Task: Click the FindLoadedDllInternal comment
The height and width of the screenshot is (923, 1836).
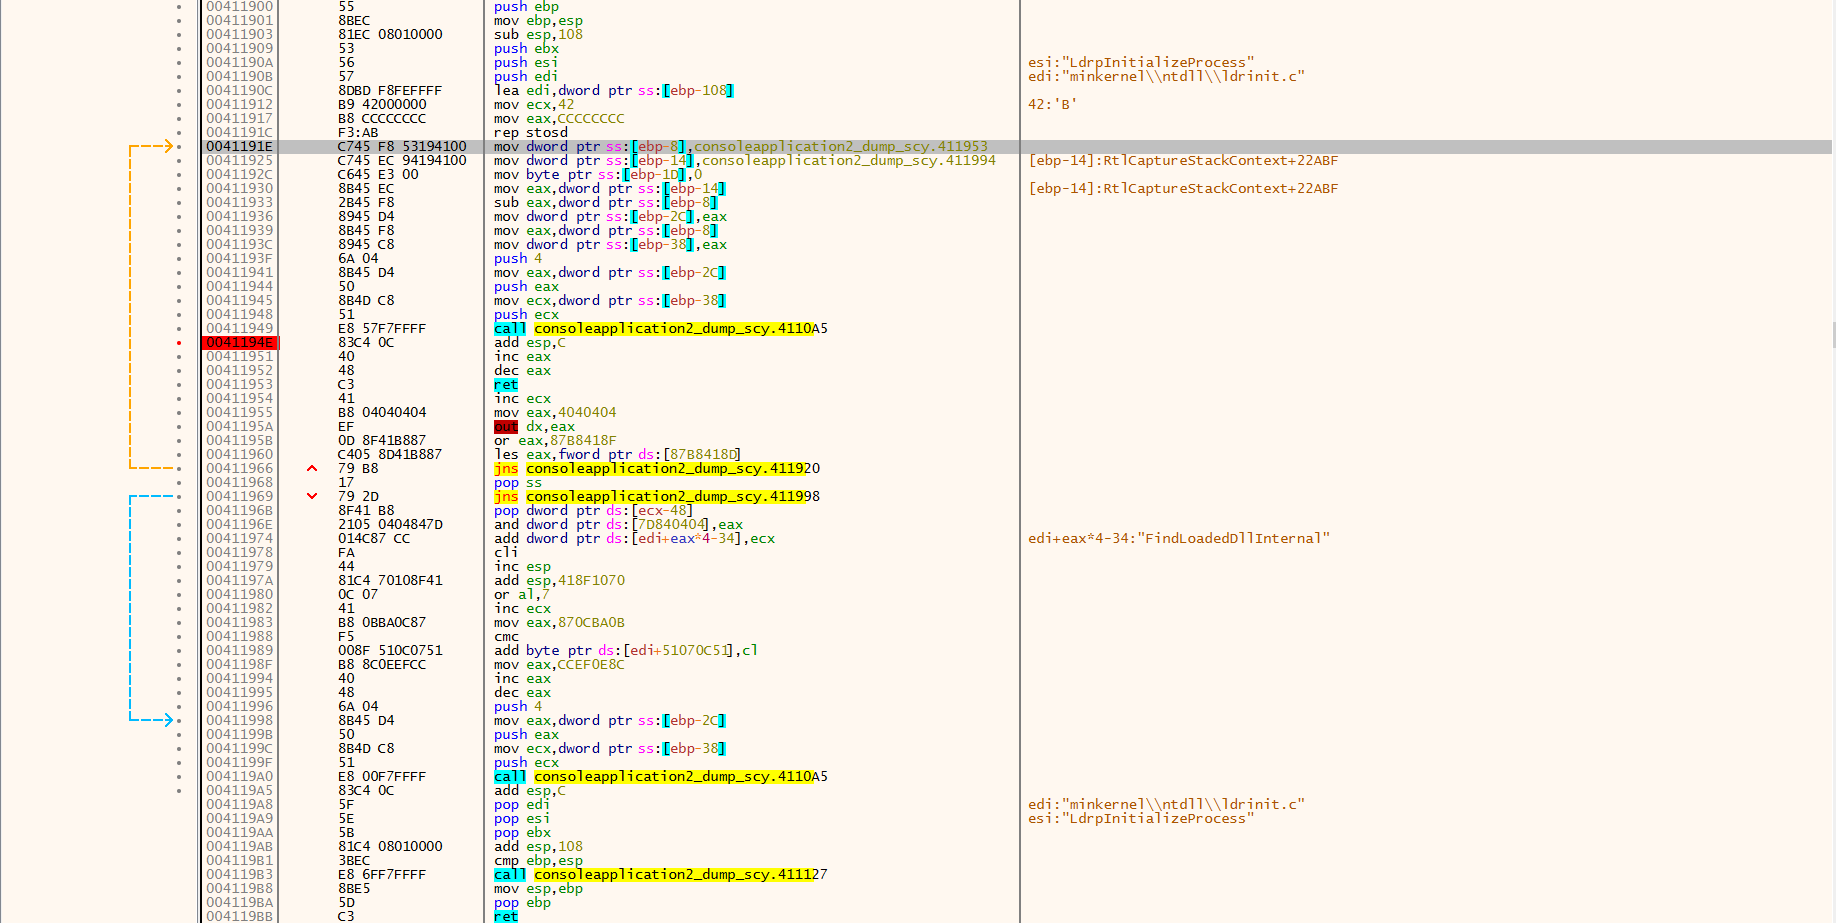Action: tap(1178, 539)
